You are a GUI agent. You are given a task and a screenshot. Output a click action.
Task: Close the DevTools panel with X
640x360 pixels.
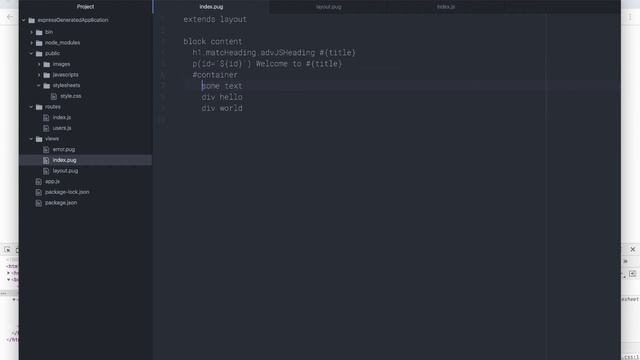(x=633, y=249)
